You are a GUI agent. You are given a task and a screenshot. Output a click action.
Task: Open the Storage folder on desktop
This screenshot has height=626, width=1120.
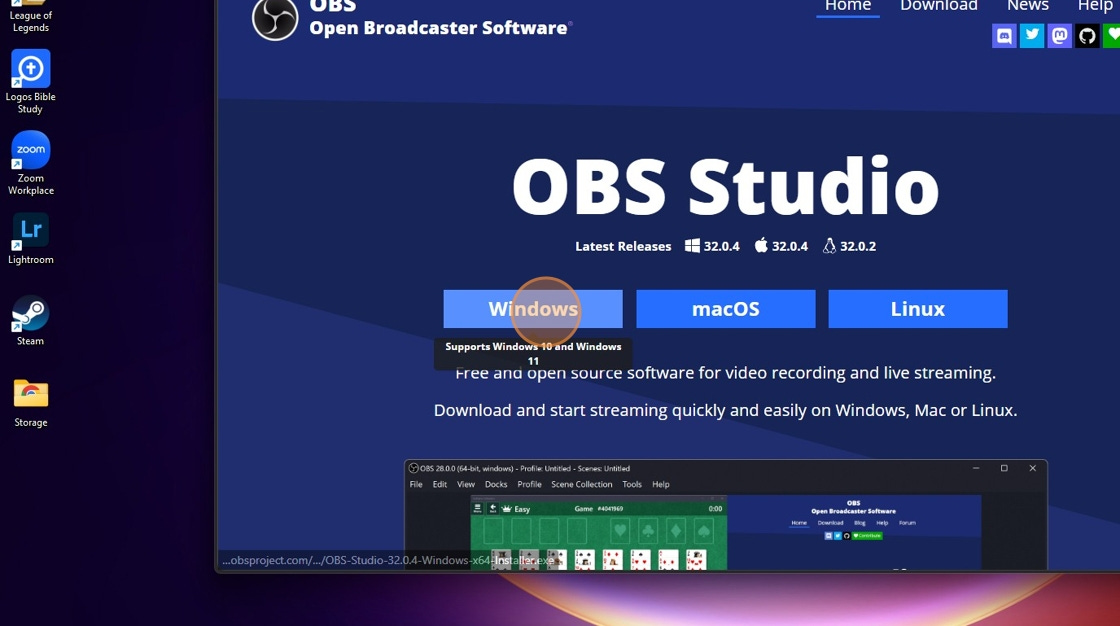(30, 402)
